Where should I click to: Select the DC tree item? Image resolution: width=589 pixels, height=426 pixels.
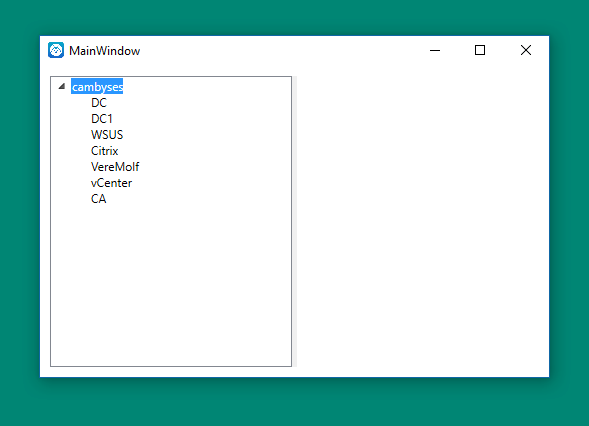[99, 103]
